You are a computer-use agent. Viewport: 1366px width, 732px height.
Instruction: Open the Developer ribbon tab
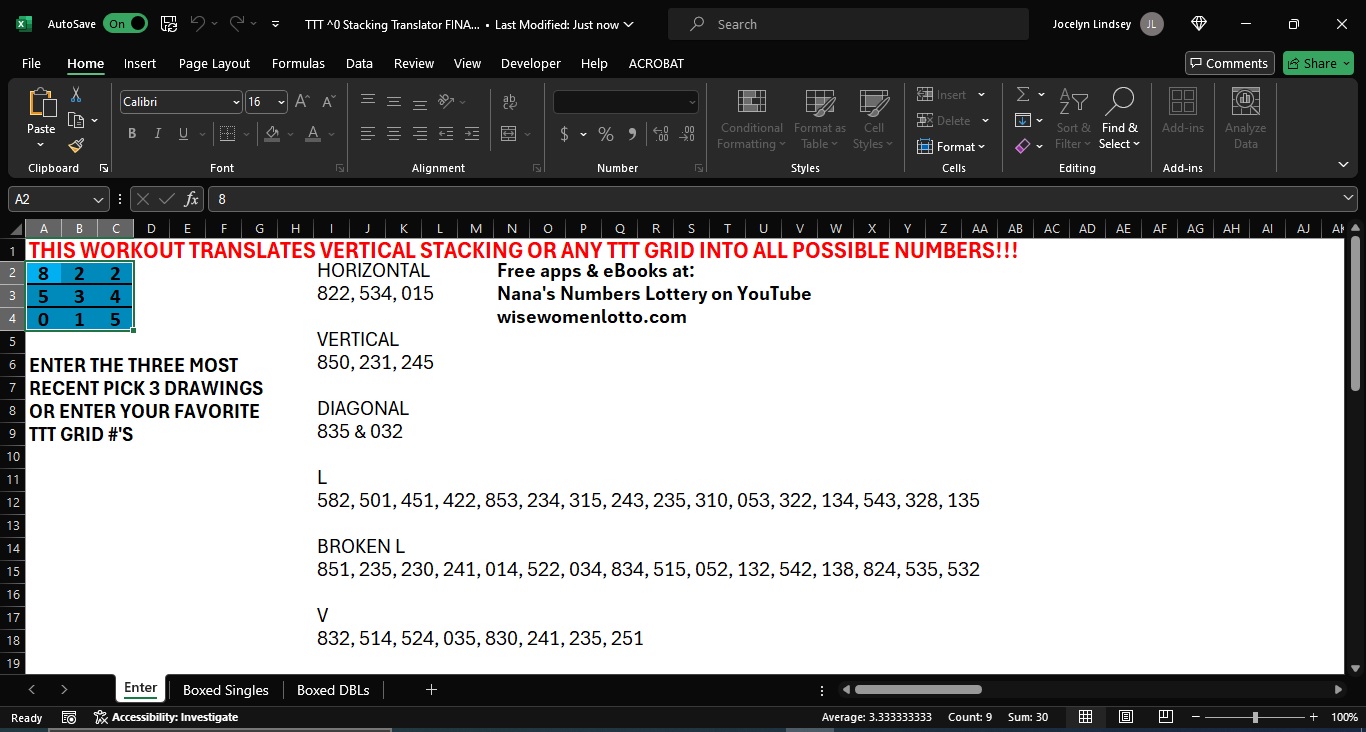[531, 63]
